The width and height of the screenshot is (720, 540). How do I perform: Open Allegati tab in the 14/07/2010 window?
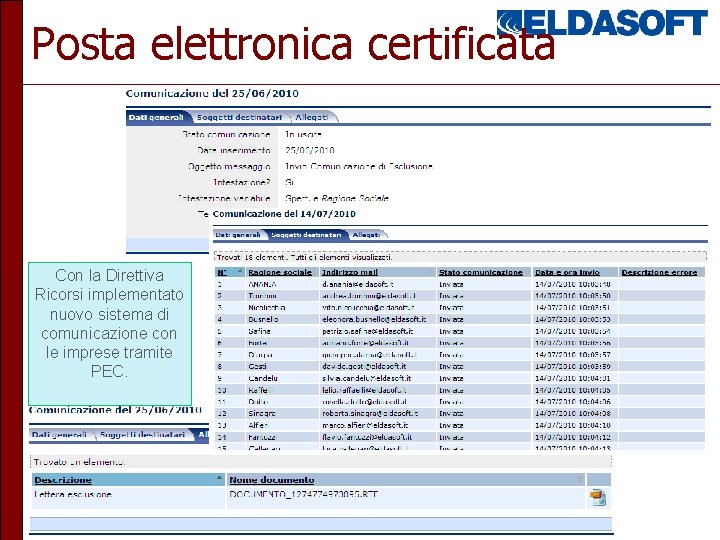tap(366, 235)
